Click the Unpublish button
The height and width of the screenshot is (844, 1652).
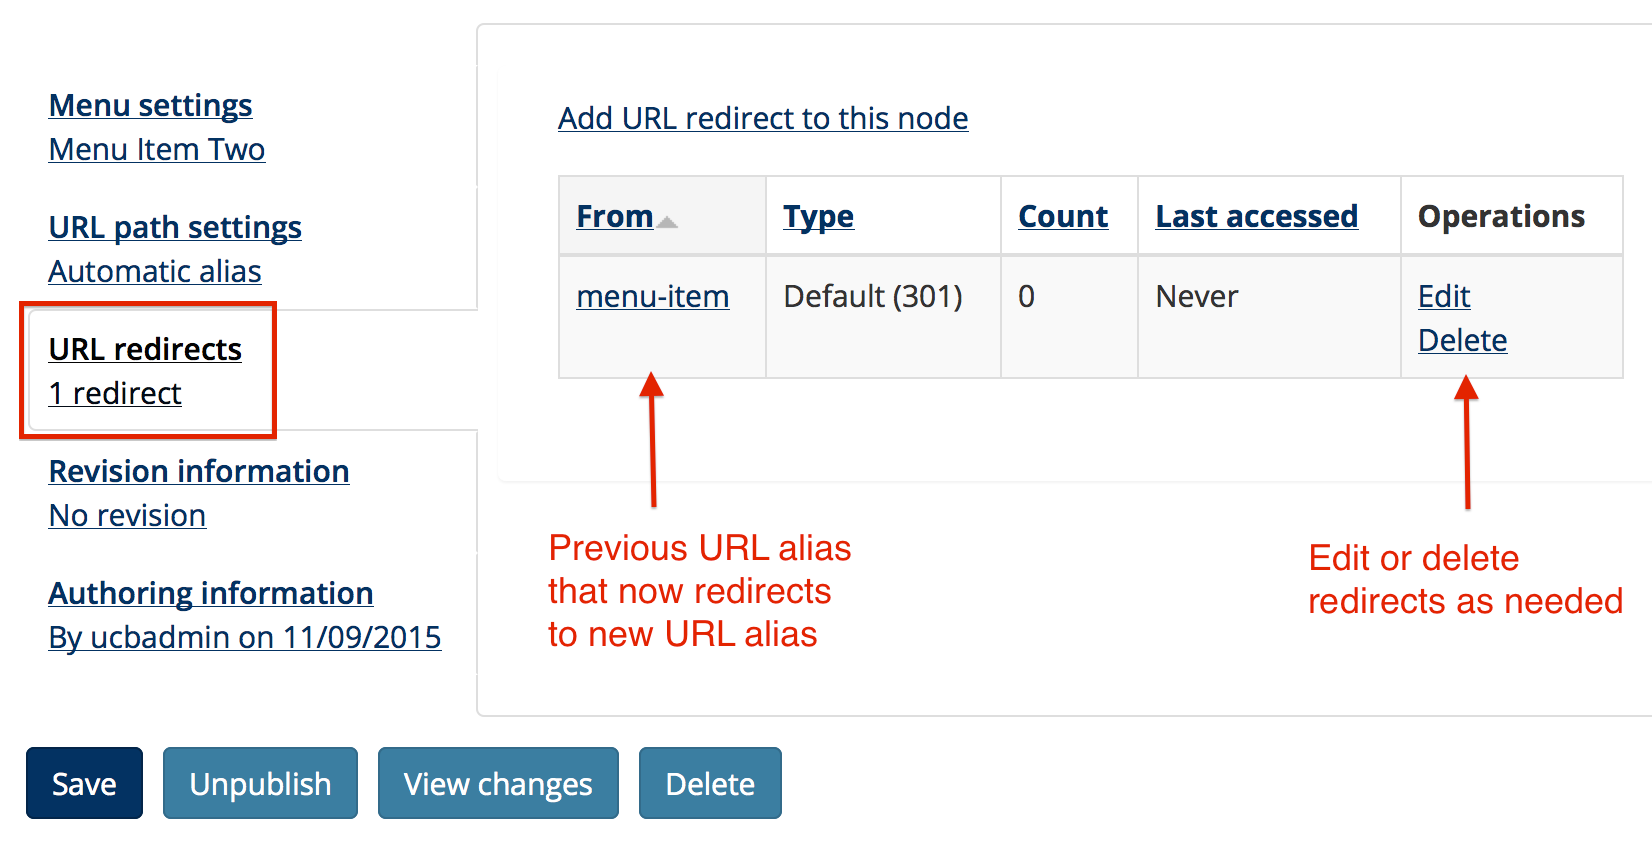pyautogui.click(x=260, y=783)
